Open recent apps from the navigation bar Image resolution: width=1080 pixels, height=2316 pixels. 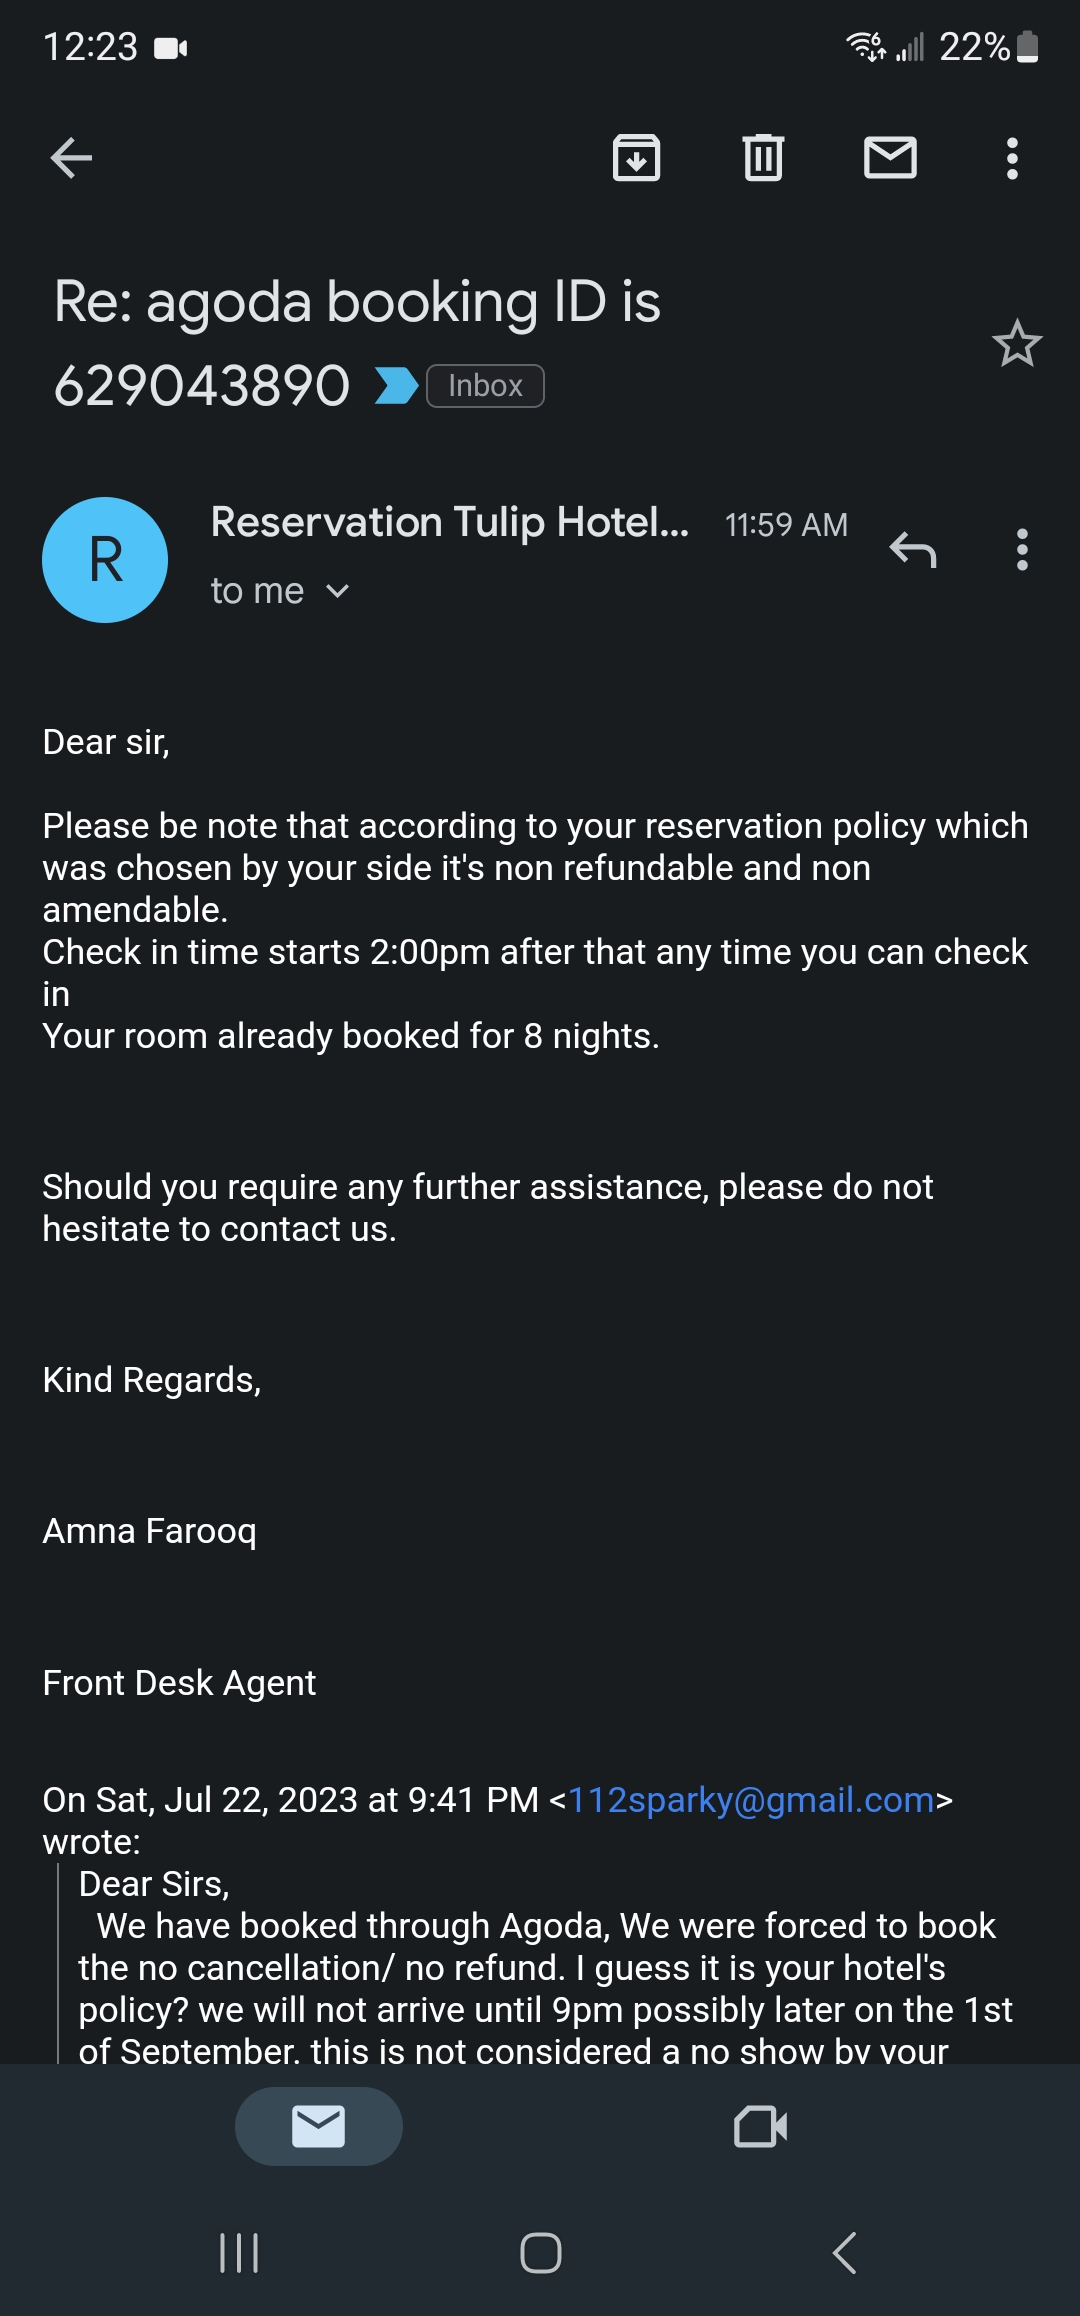click(239, 2253)
